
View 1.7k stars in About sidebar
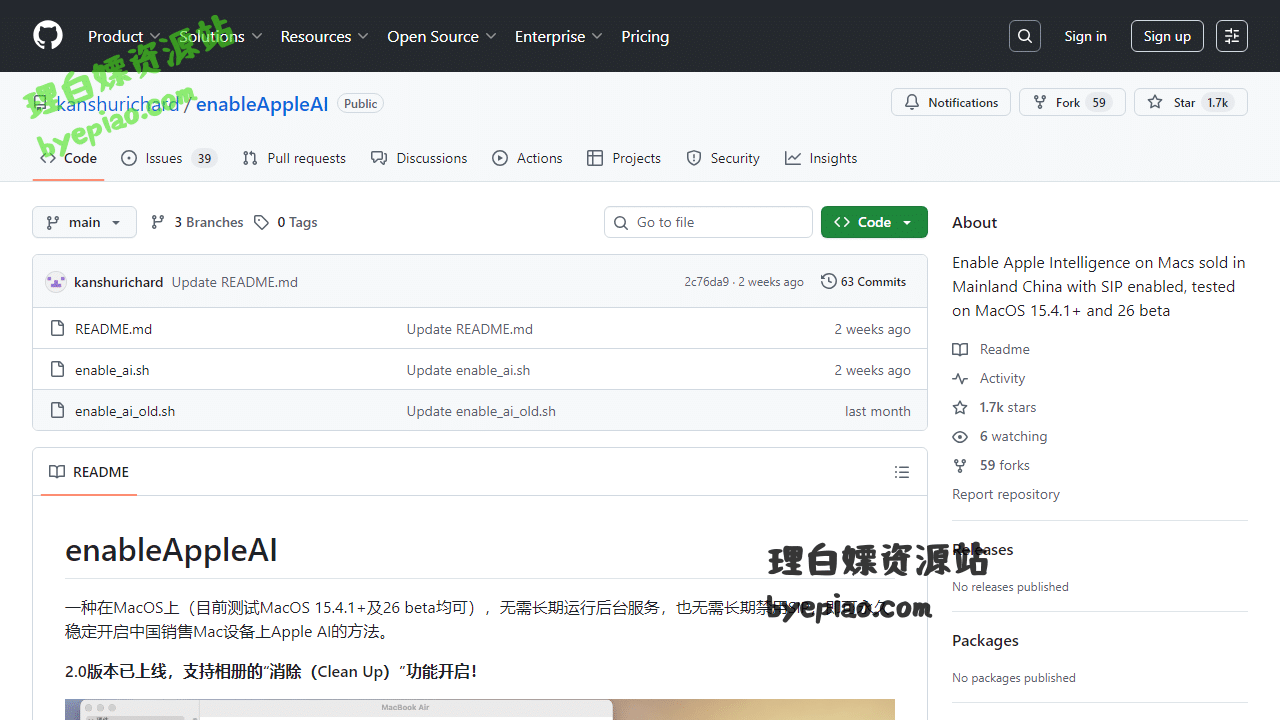click(994, 407)
